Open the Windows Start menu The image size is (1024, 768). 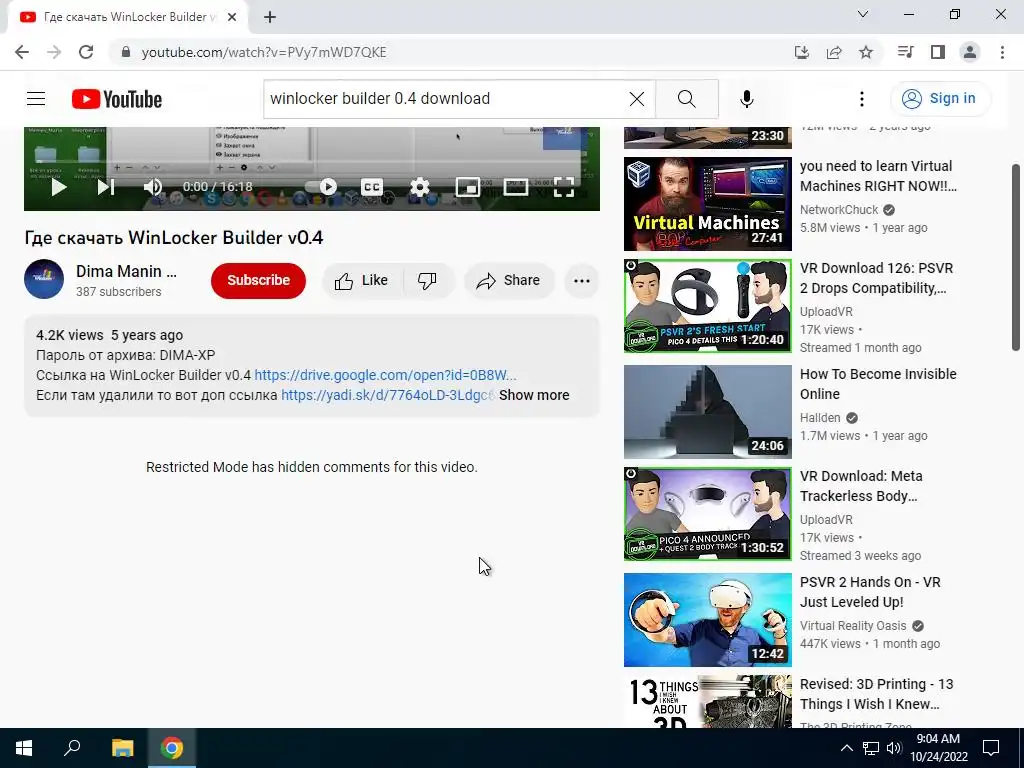point(24,748)
